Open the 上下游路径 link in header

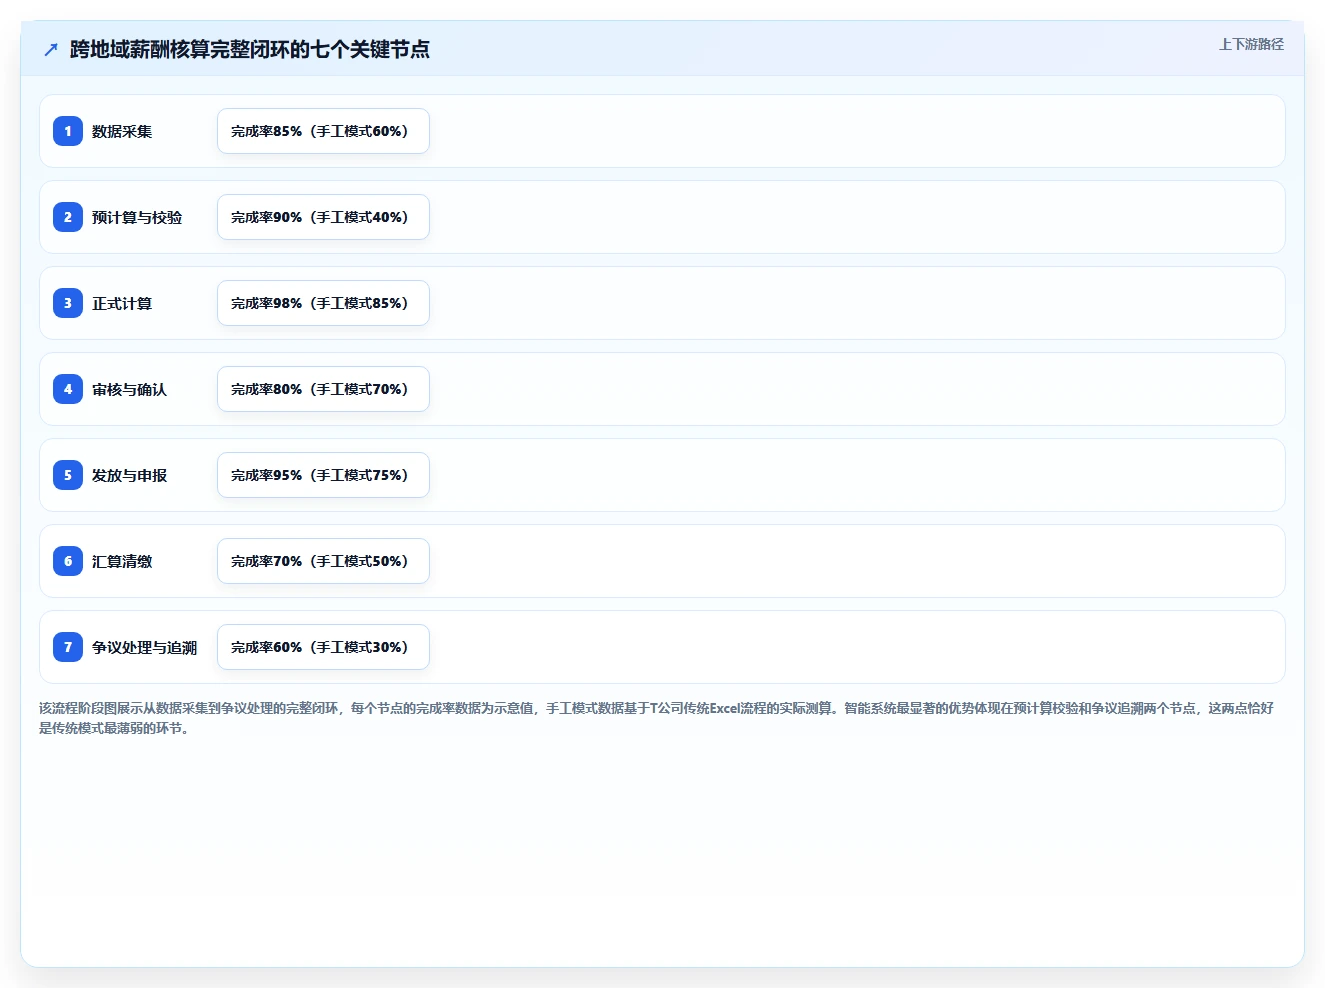click(1251, 44)
